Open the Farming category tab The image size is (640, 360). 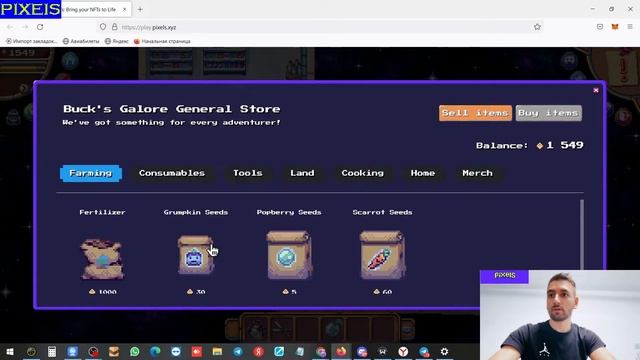coord(91,173)
